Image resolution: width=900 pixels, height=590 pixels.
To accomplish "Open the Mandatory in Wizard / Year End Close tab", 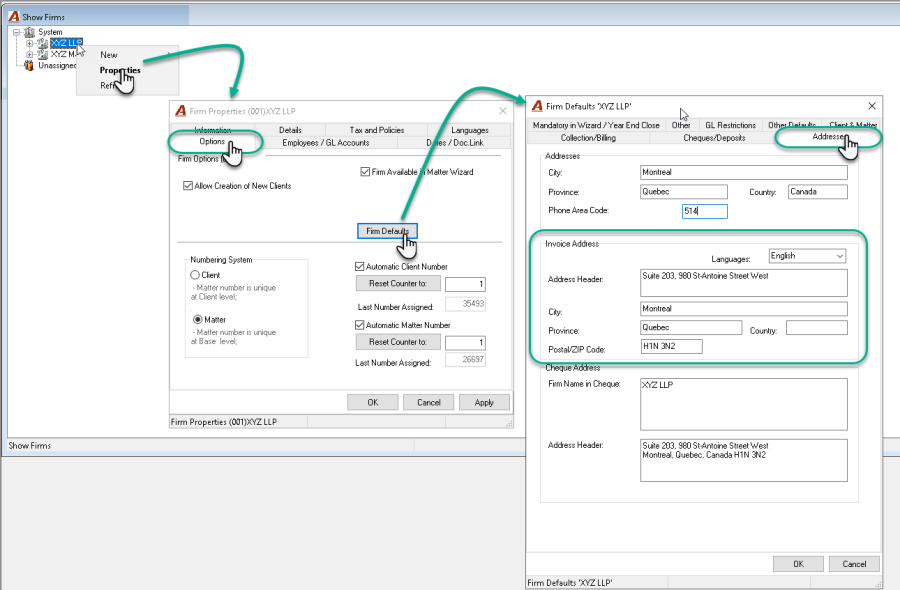I will pyautogui.click(x=596, y=125).
